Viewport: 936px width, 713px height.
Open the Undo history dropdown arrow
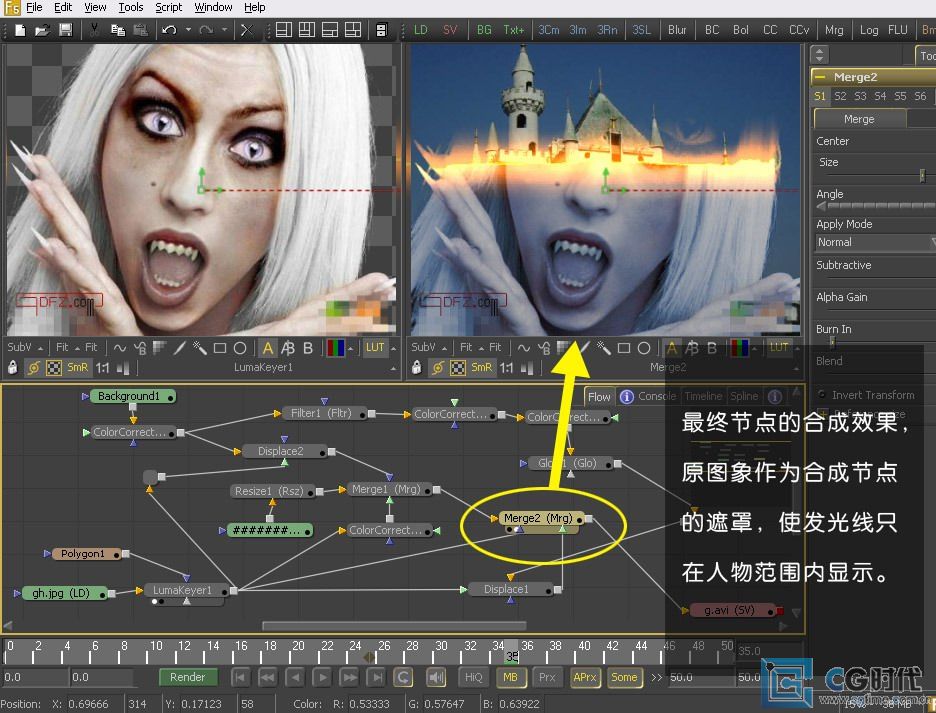[x=188, y=30]
